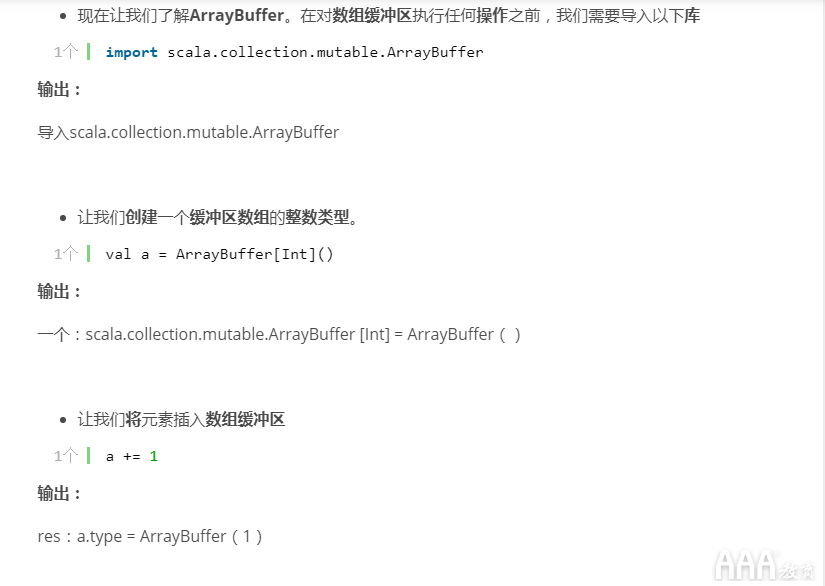Viewport: 825px width, 586px height.
Task: Click line number of the a += 1 block
Action: 65,456
